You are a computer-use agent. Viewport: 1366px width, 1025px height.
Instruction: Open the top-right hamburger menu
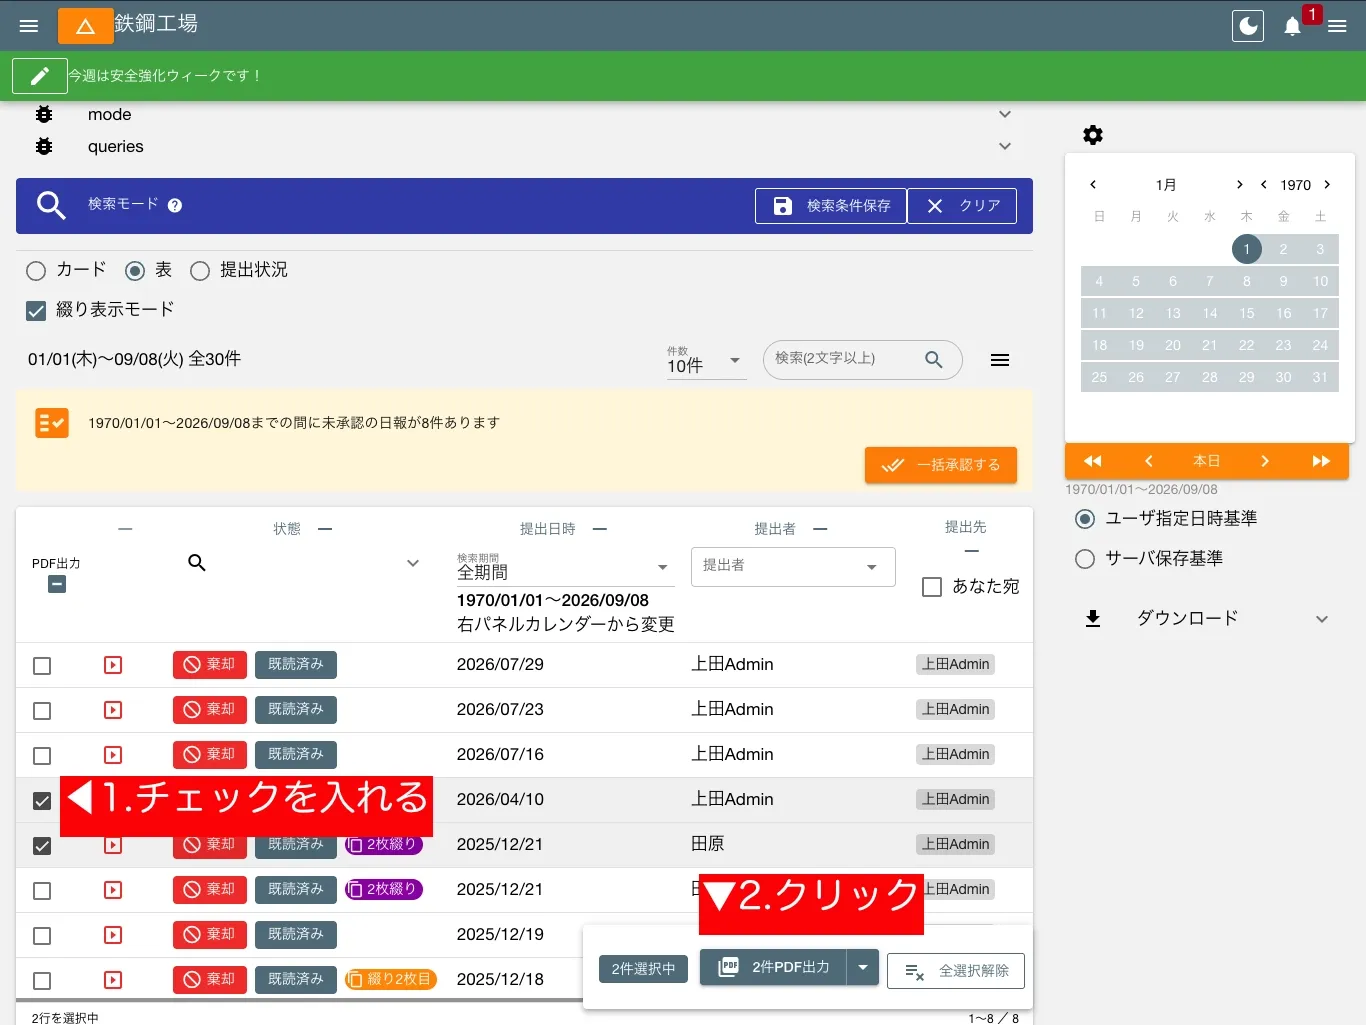point(1337,26)
